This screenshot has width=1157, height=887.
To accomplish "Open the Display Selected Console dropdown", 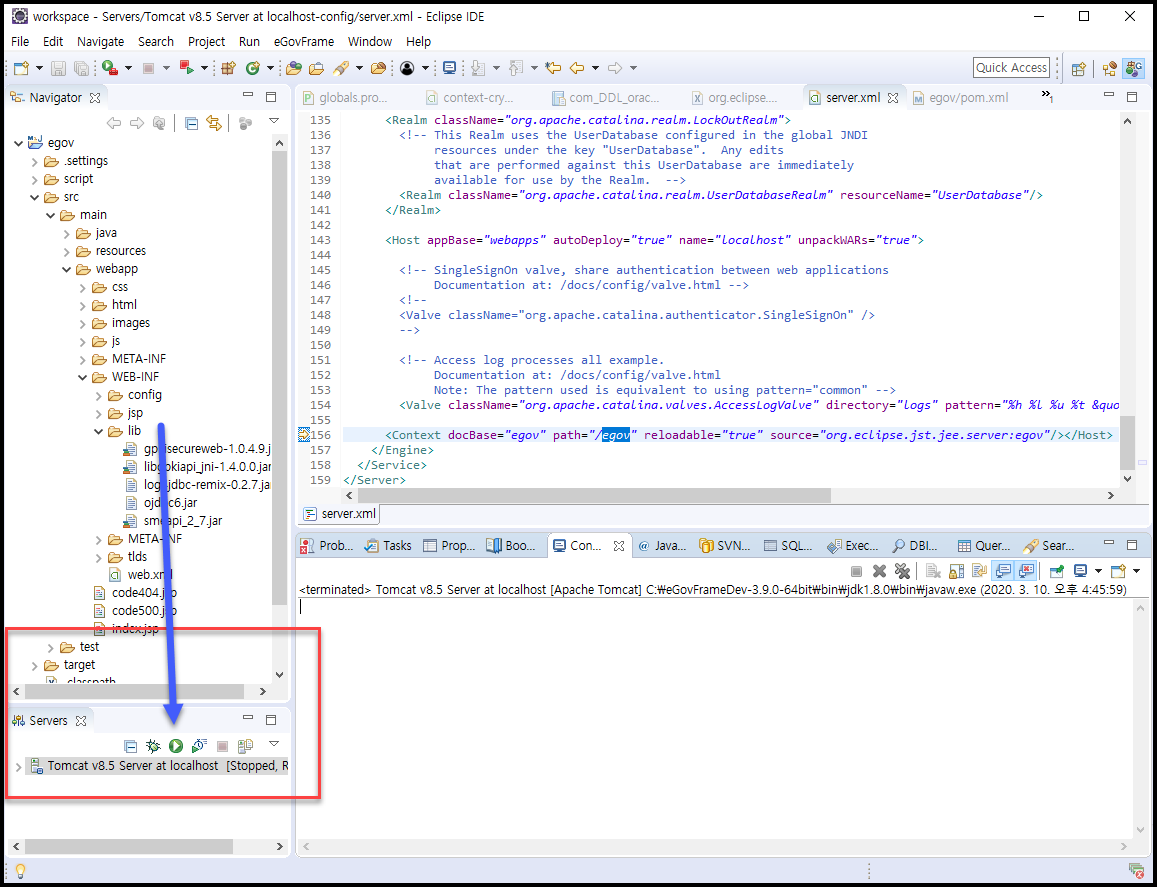I will [x=1098, y=571].
